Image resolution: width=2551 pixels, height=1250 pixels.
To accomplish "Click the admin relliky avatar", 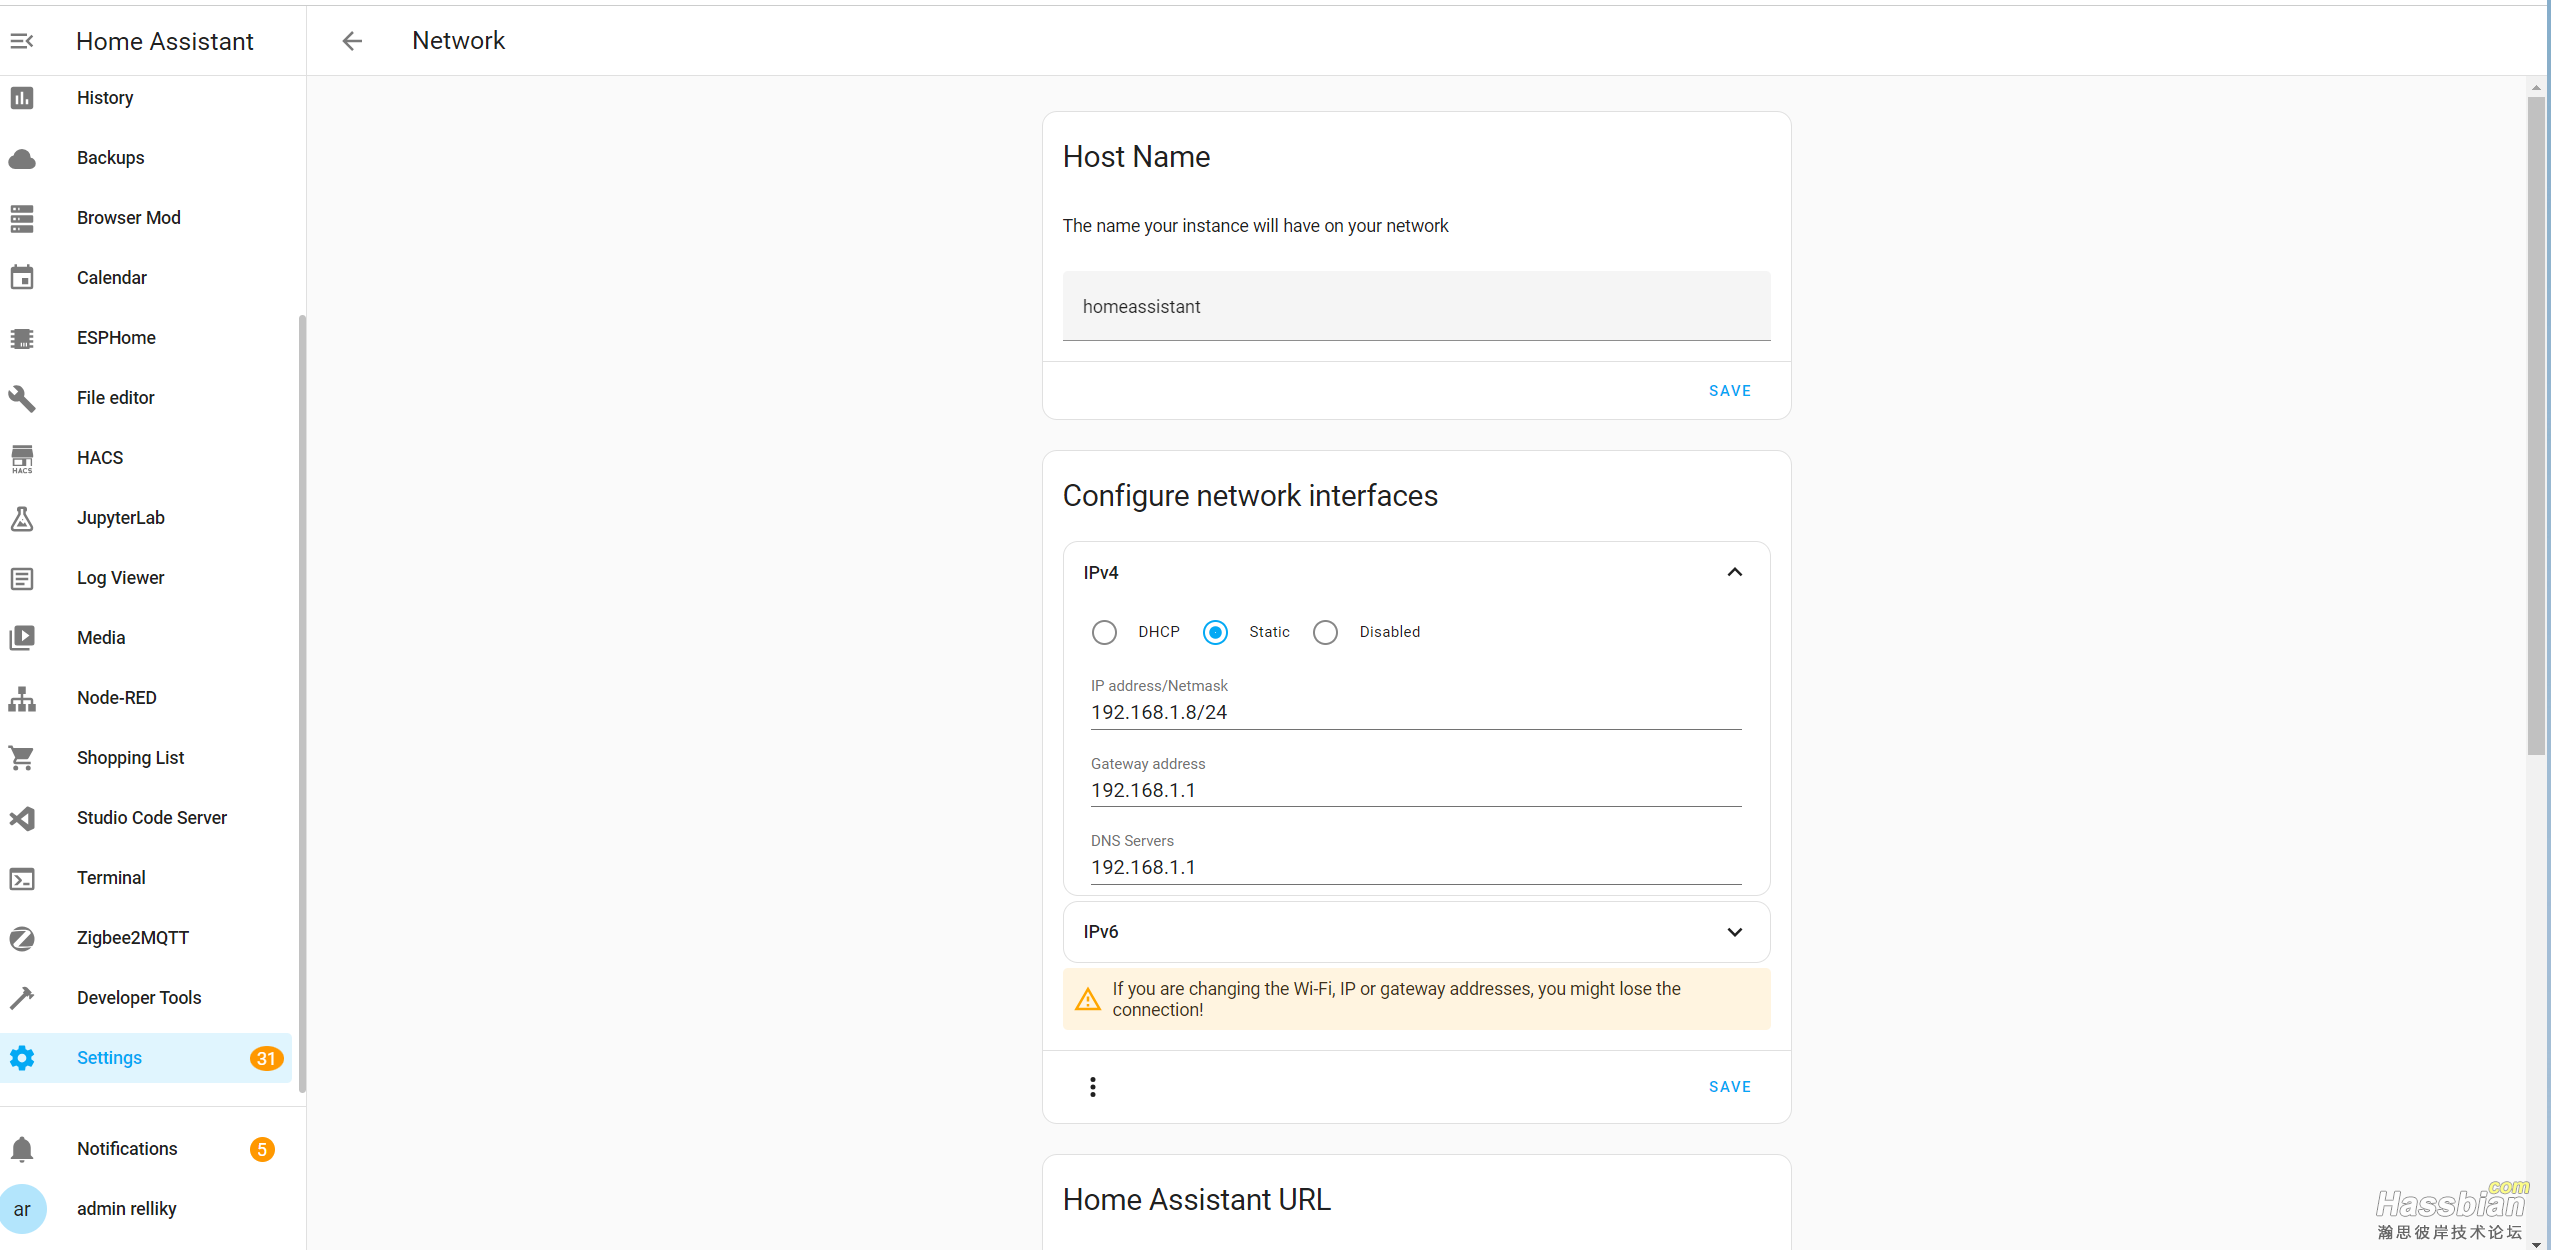I will [22, 1209].
